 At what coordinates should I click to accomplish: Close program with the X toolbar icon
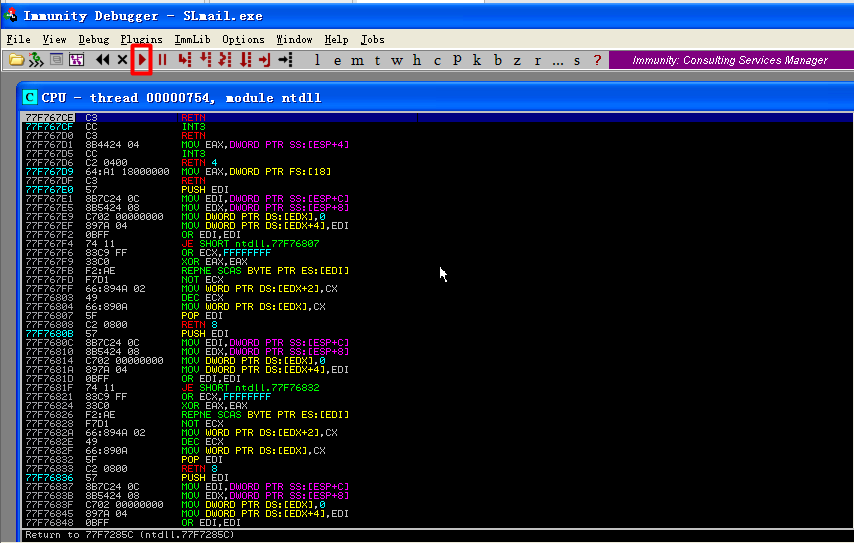(x=123, y=60)
